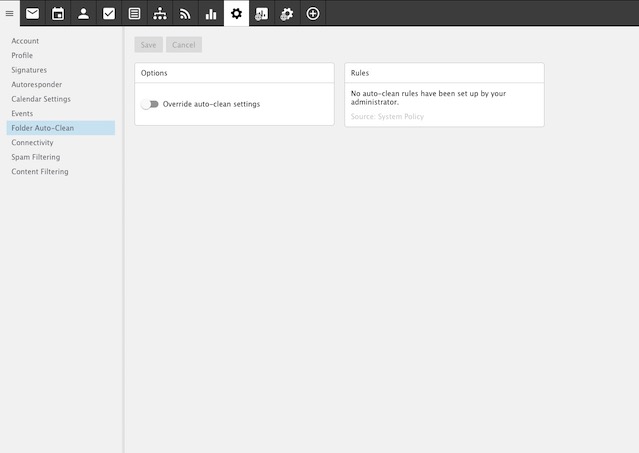The height and width of the screenshot is (453, 639).
Task: Open the RSS feeds icon
Action: coord(185,13)
